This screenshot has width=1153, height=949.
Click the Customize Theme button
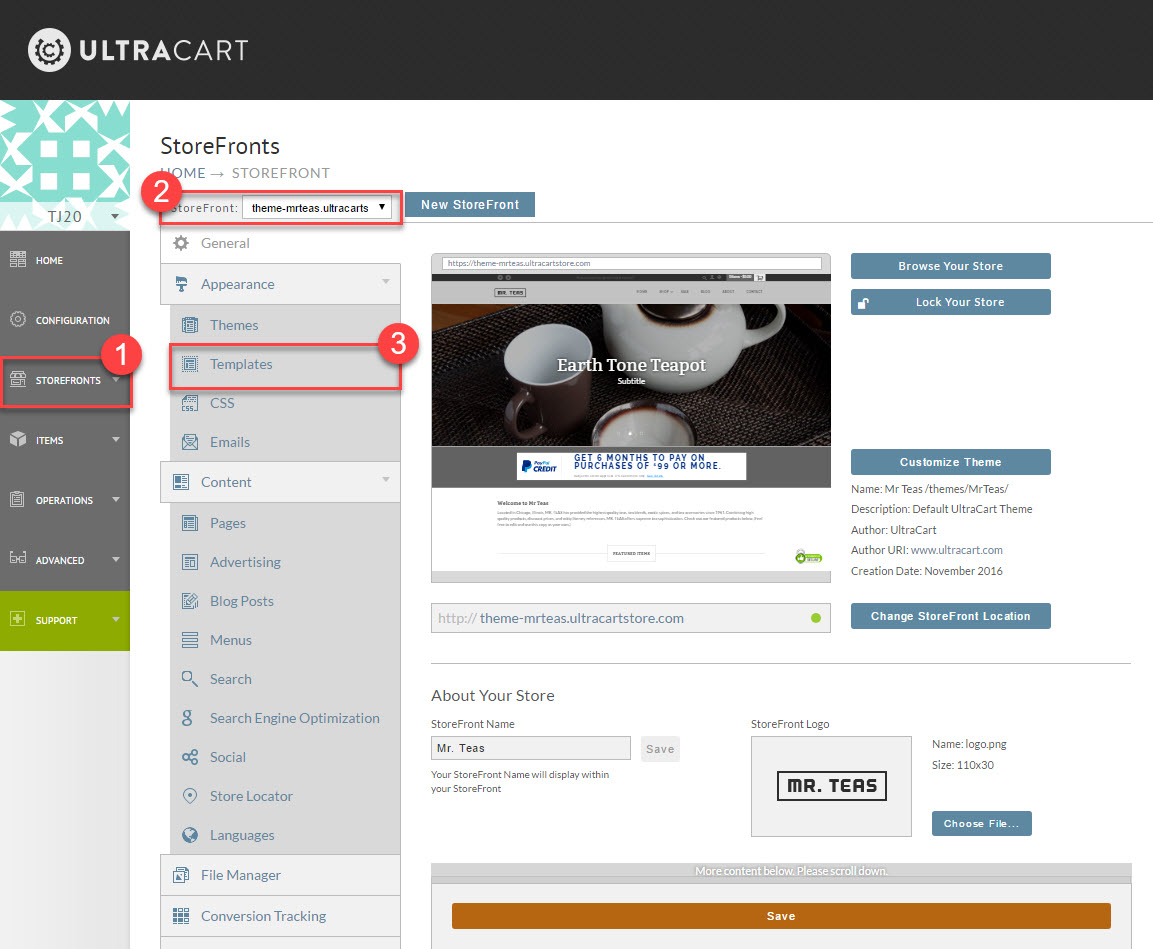click(950, 462)
